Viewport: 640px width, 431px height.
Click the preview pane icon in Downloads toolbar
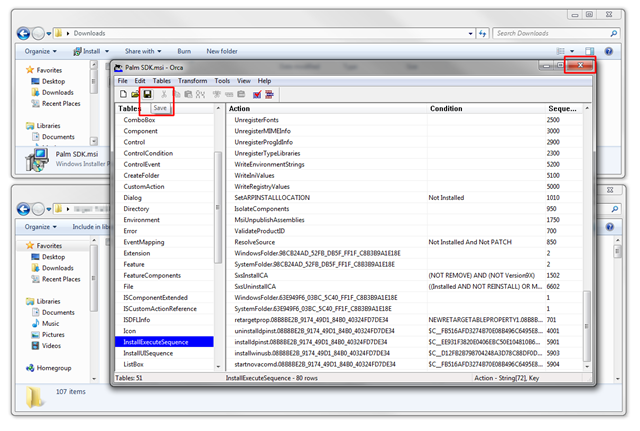click(589, 51)
